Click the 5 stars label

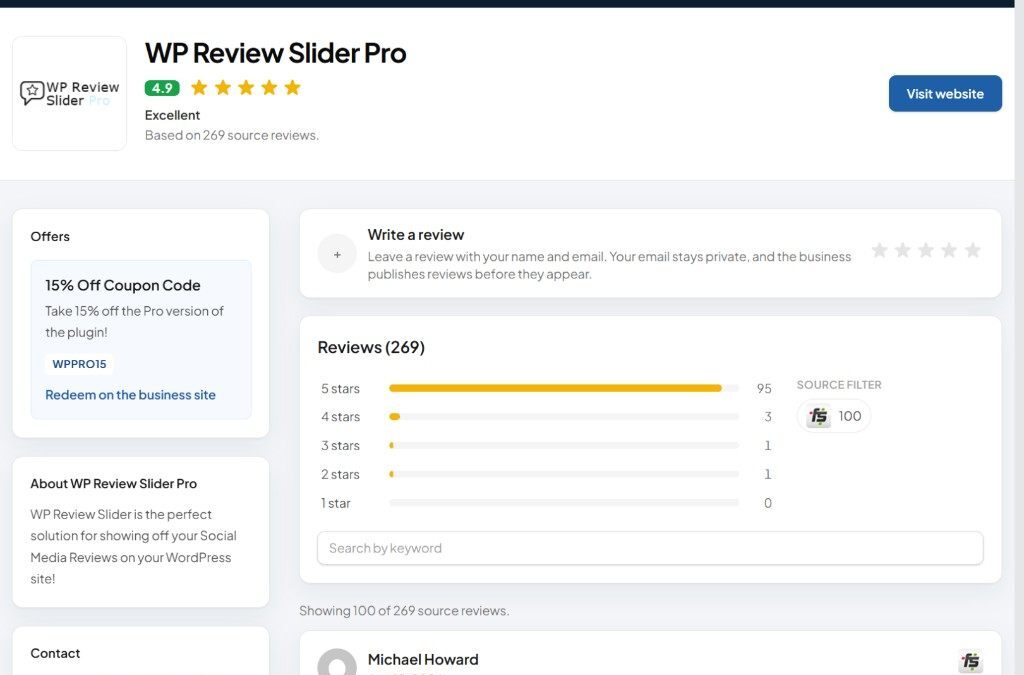pyautogui.click(x=340, y=388)
